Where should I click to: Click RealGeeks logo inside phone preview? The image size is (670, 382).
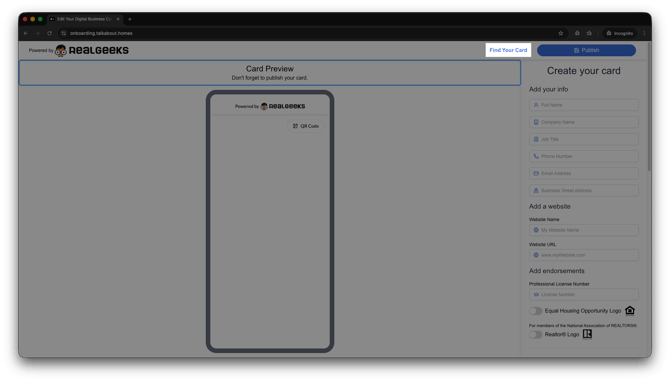pyautogui.click(x=283, y=106)
